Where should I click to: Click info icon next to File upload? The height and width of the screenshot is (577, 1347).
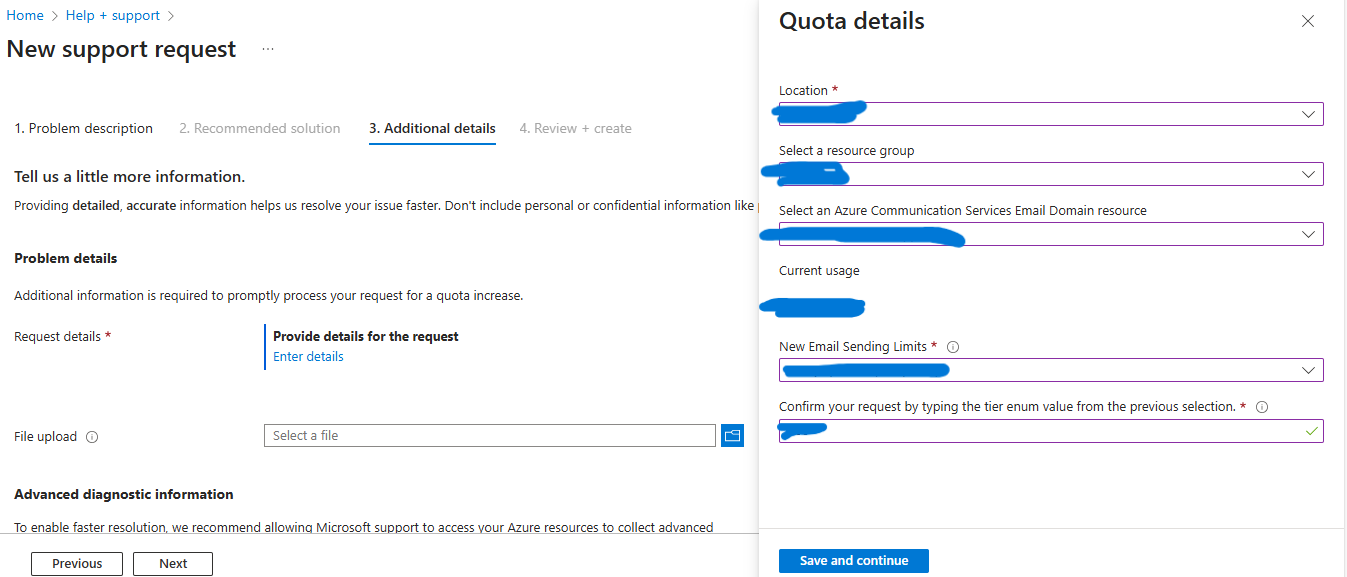click(92, 437)
